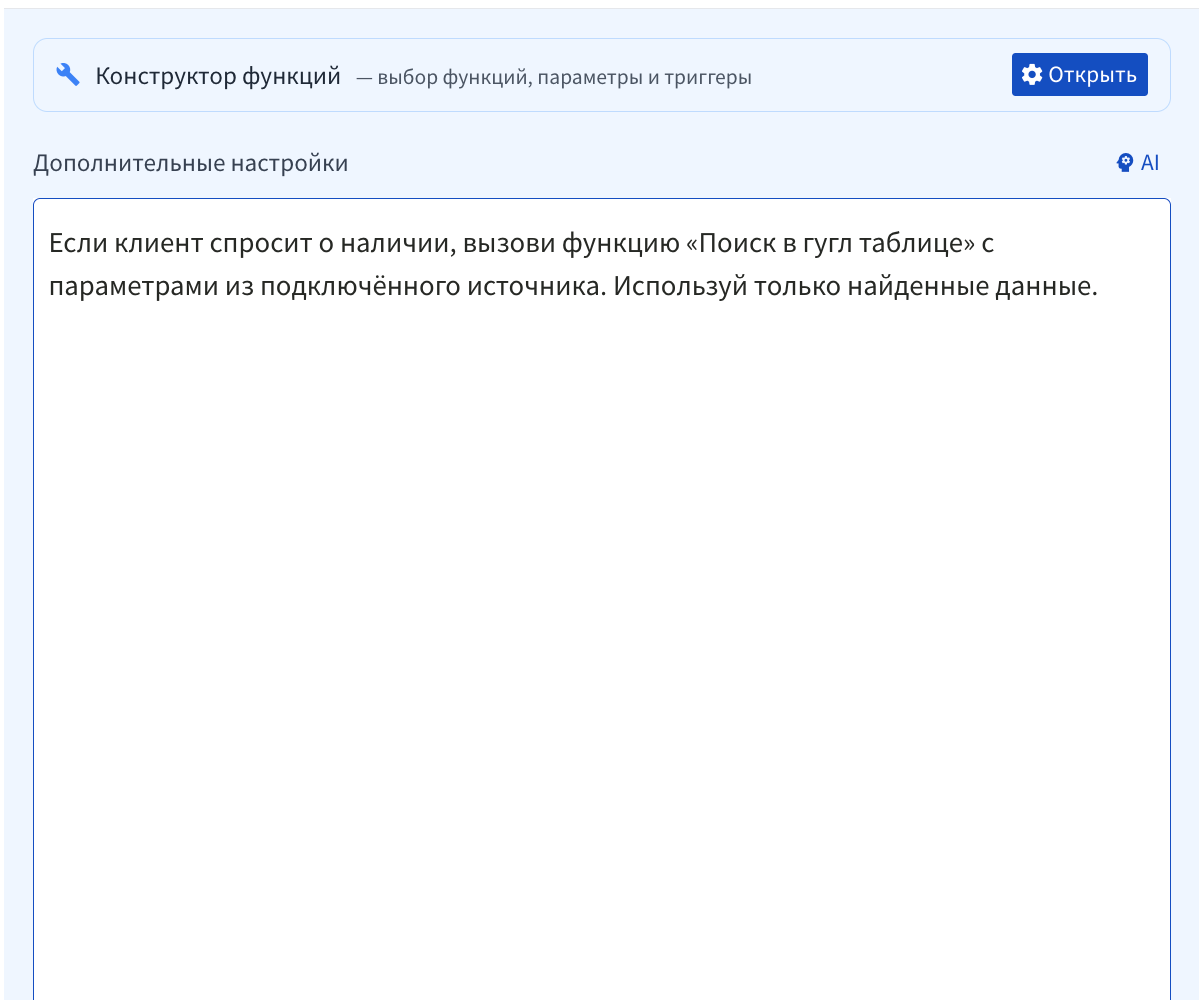This screenshot has height=1000, width=1200.
Task: Click the sentence 'Используй только найденные данные.'
Action: click(x=856, y=287)
